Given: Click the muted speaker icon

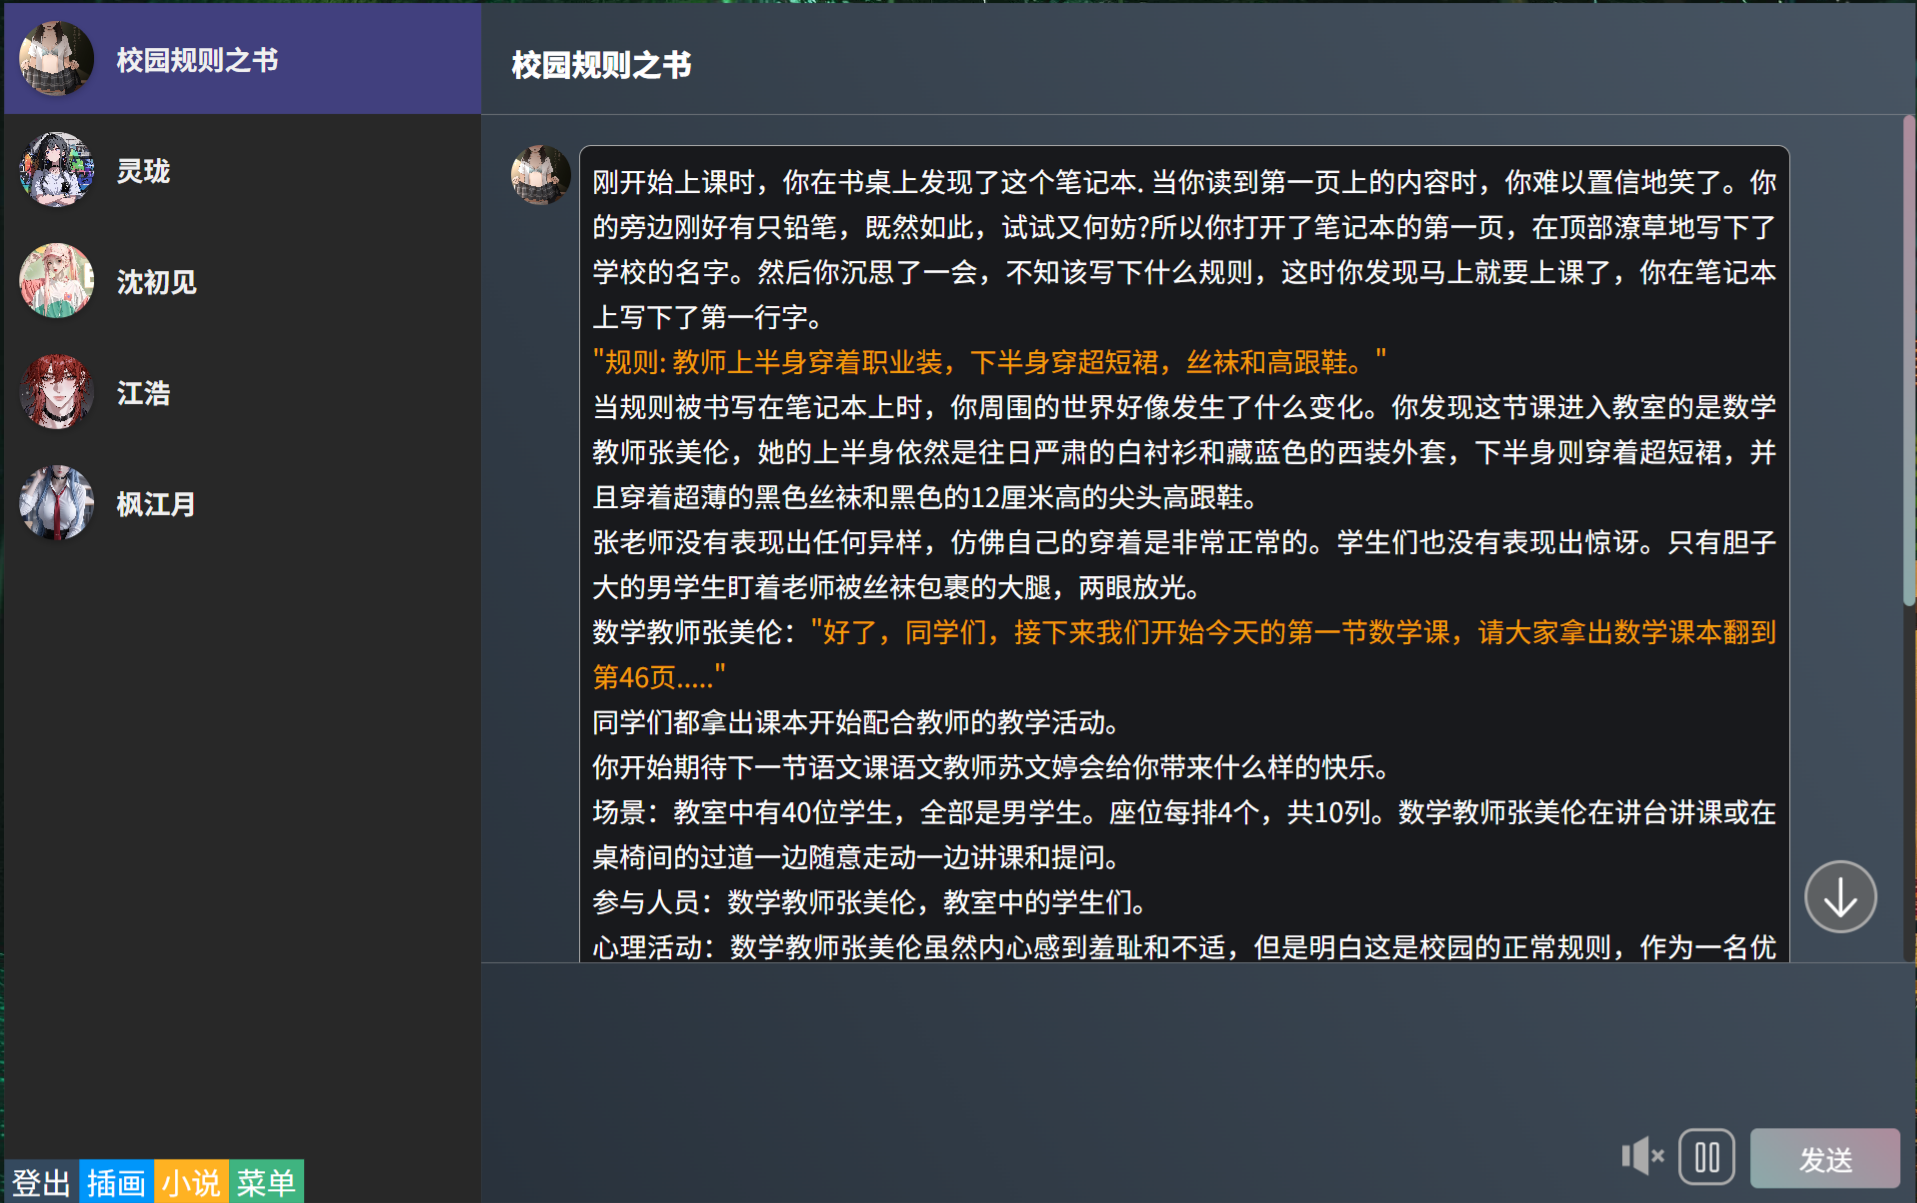Looking at the screenshot, I should [x=1641, y=1156].
